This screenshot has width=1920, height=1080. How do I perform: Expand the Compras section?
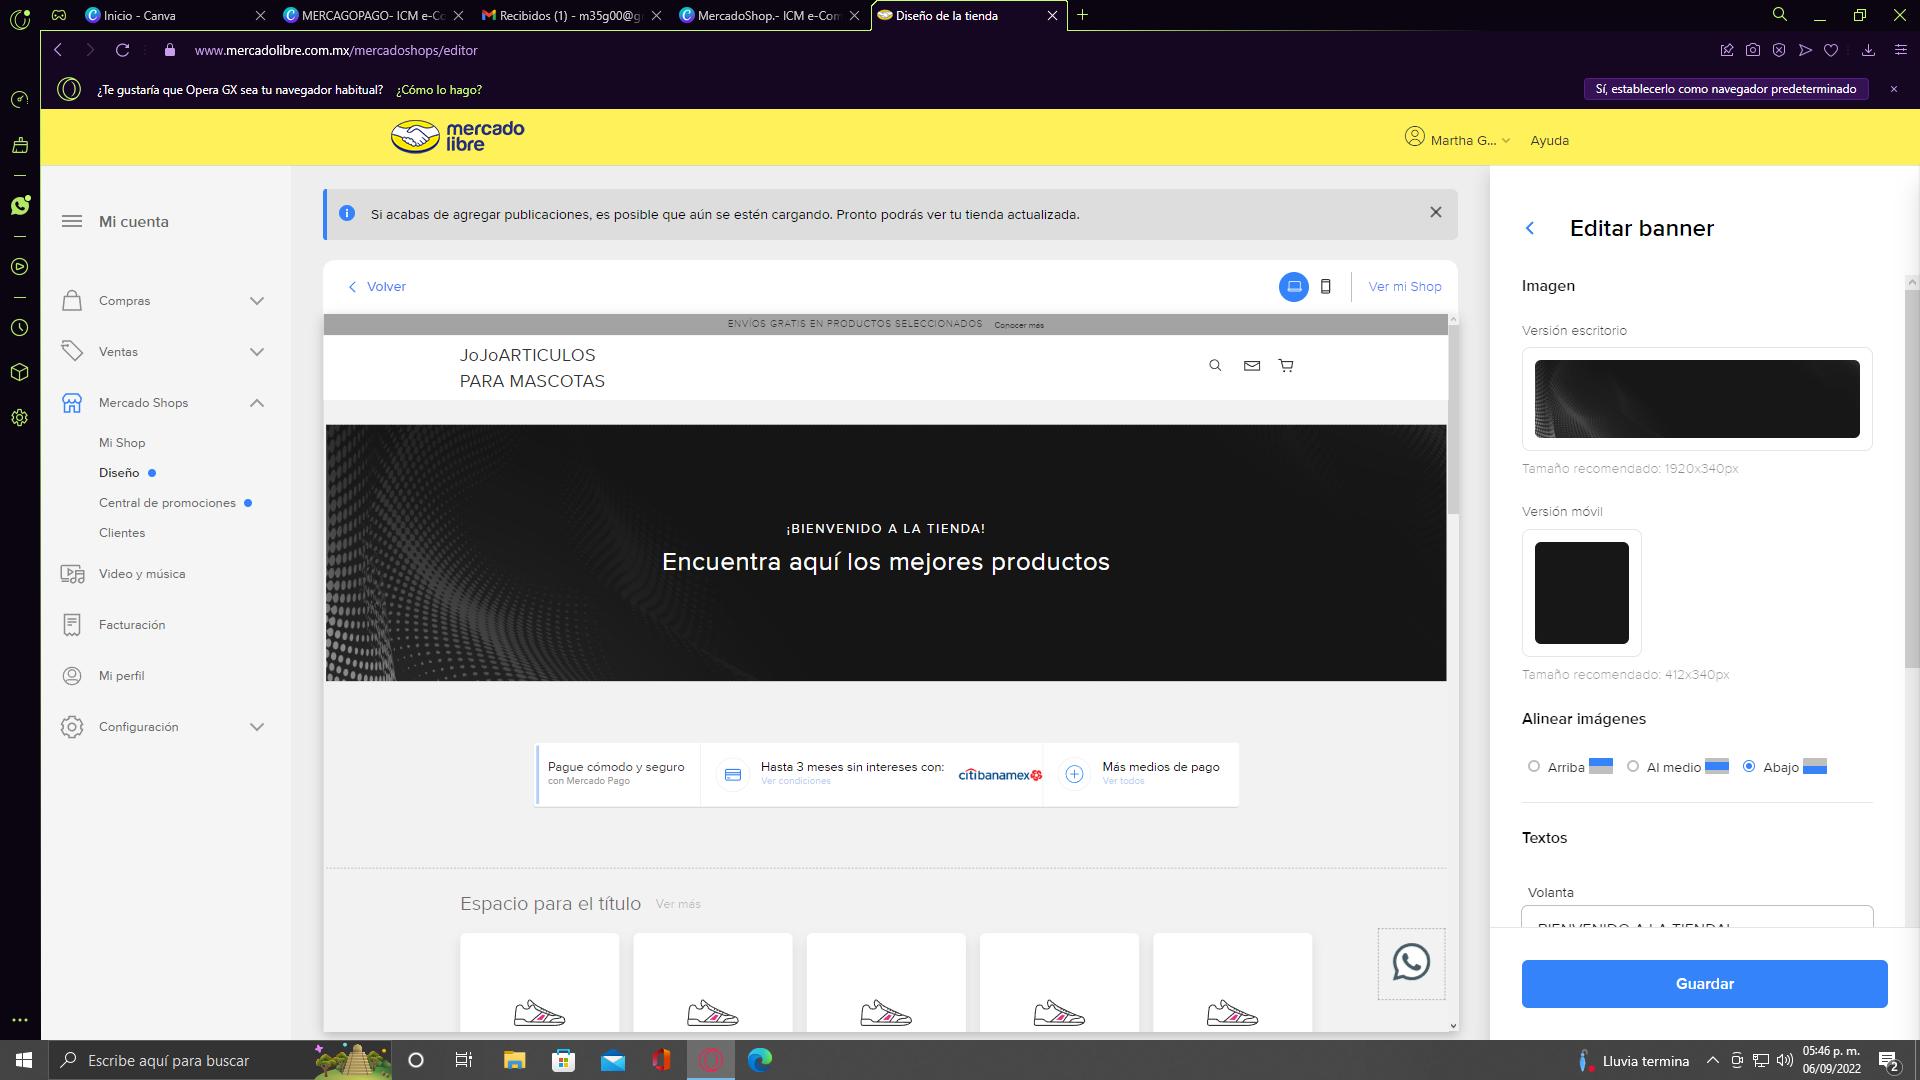pos(257,301)
